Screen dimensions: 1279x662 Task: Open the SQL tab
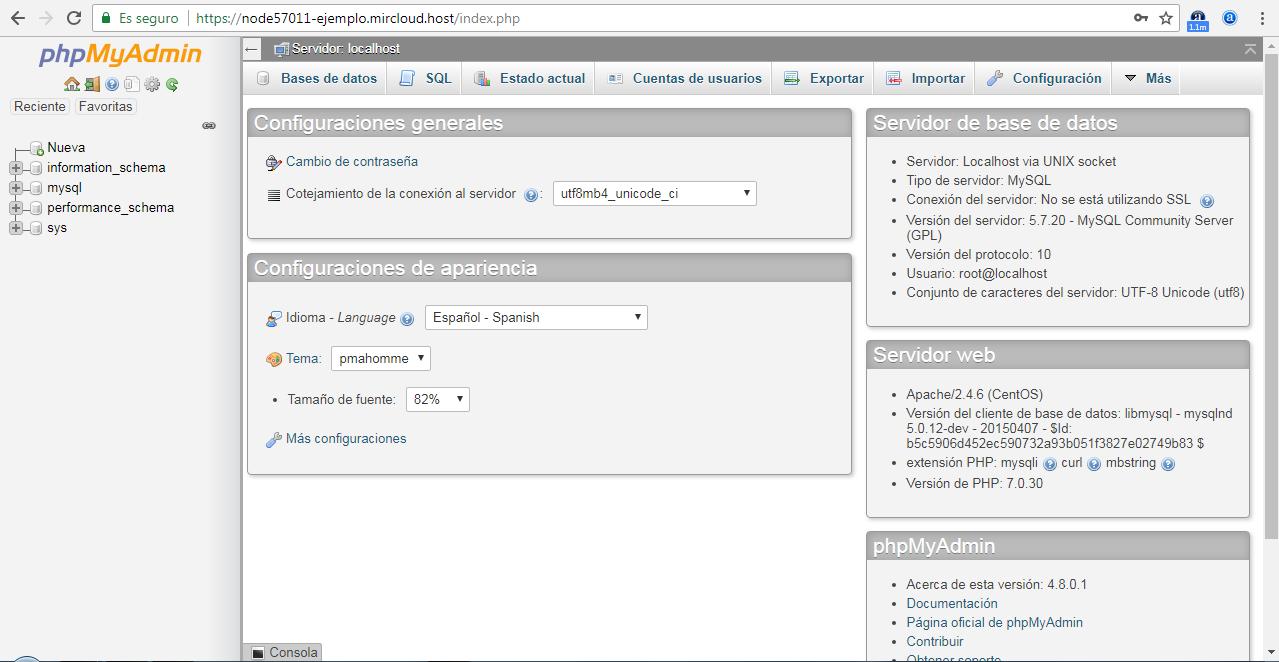click(x=425, y=78)
